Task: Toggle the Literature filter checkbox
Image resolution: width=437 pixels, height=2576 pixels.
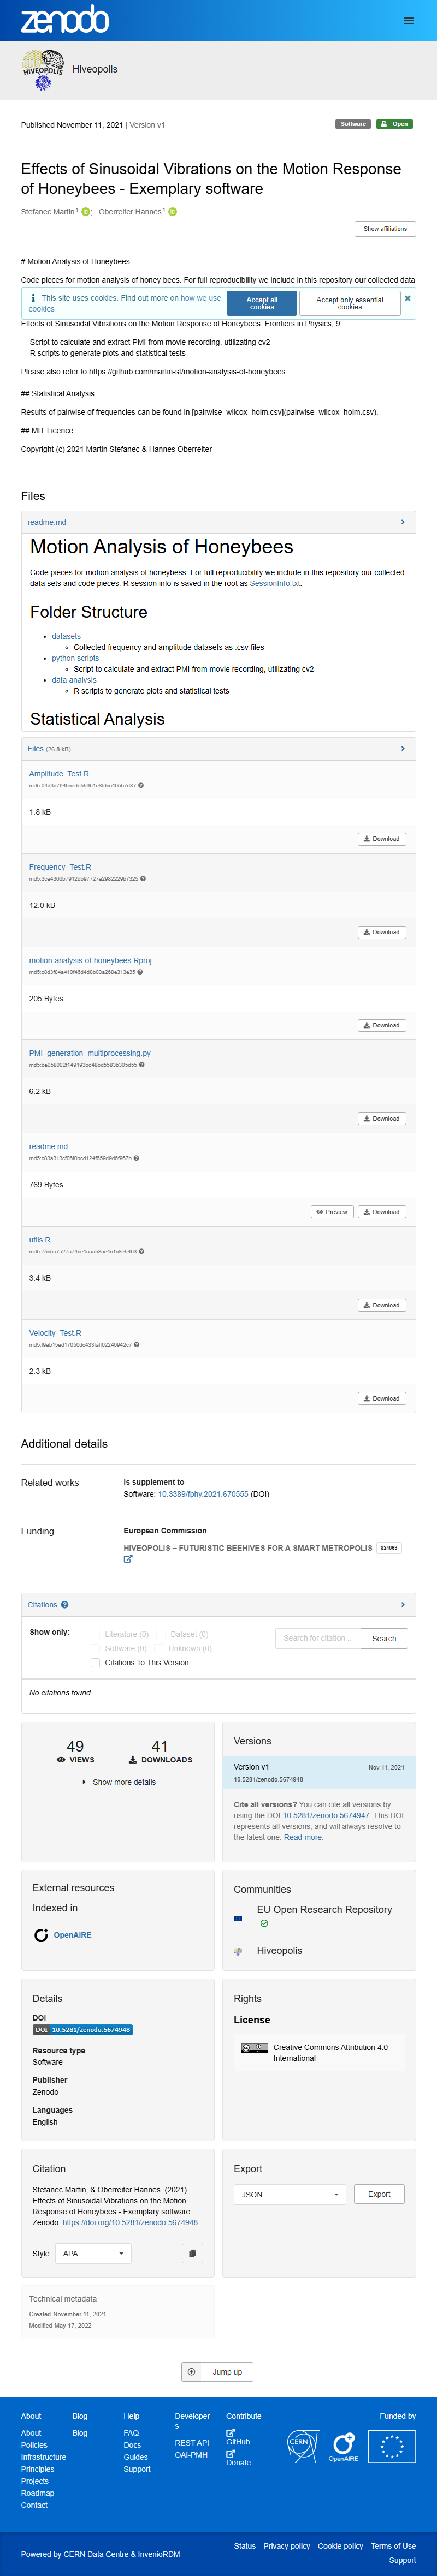Action: [95, 1634]
